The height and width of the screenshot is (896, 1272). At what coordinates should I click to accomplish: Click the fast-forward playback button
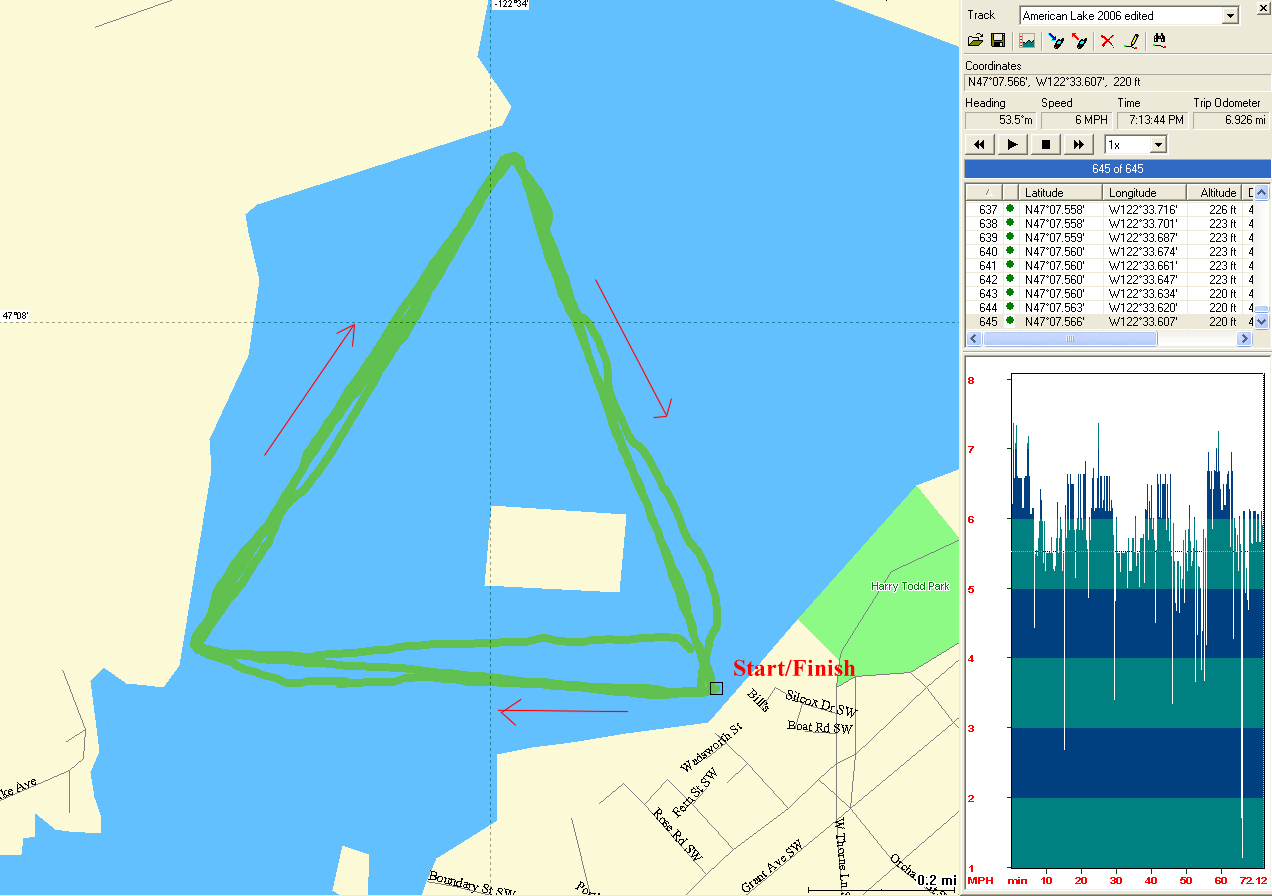1078,145
